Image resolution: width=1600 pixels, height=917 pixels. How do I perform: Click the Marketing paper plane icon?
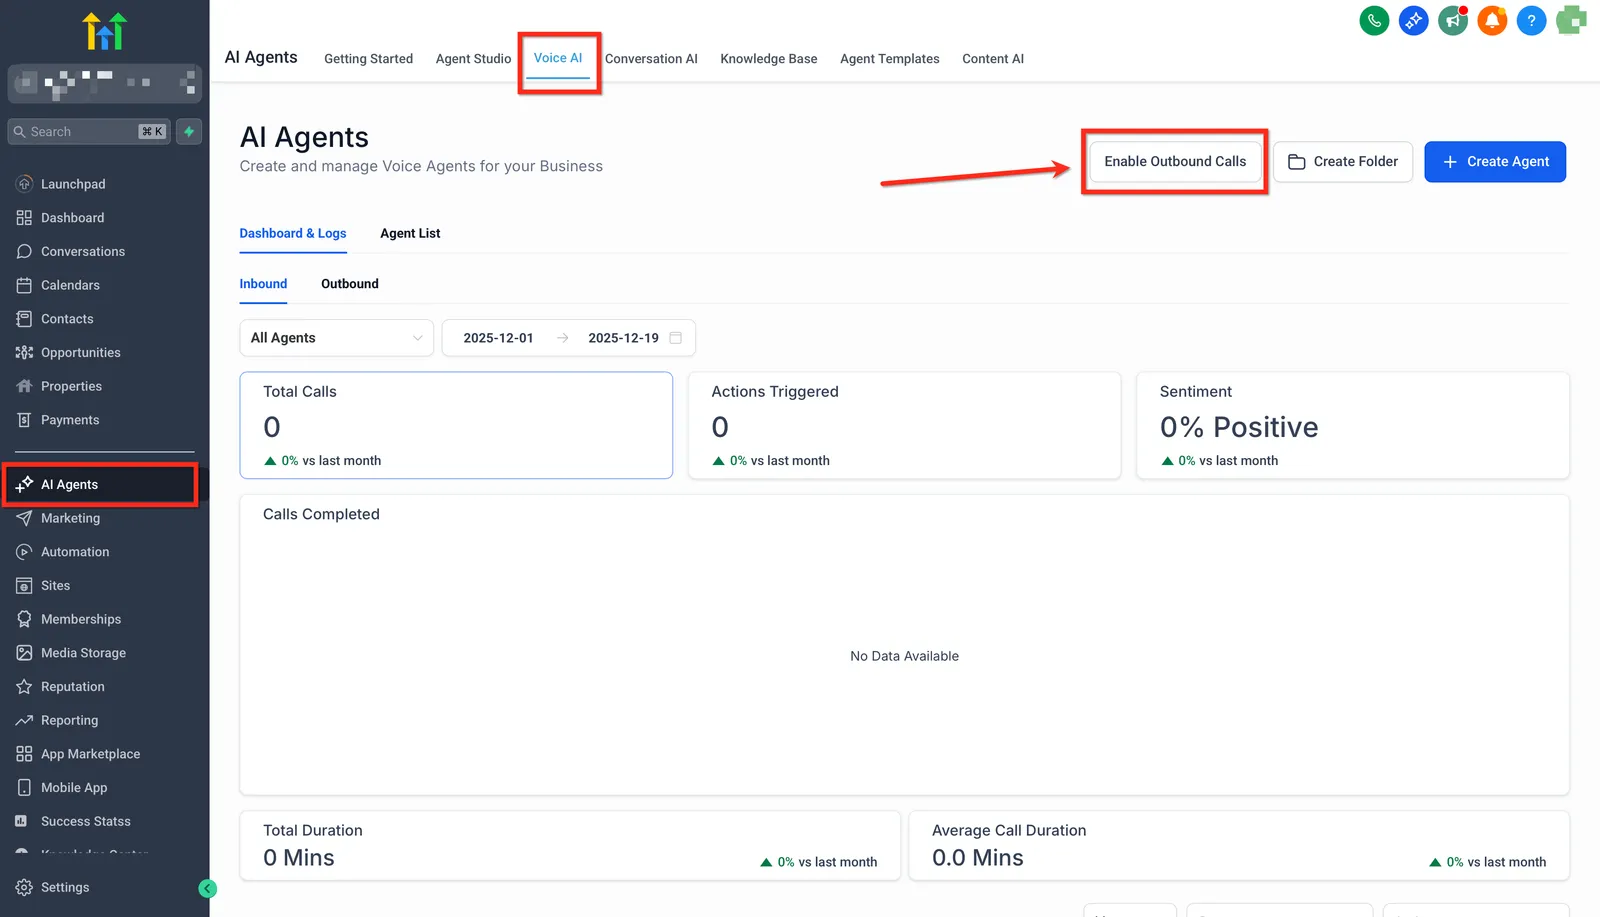coord(24,518)
